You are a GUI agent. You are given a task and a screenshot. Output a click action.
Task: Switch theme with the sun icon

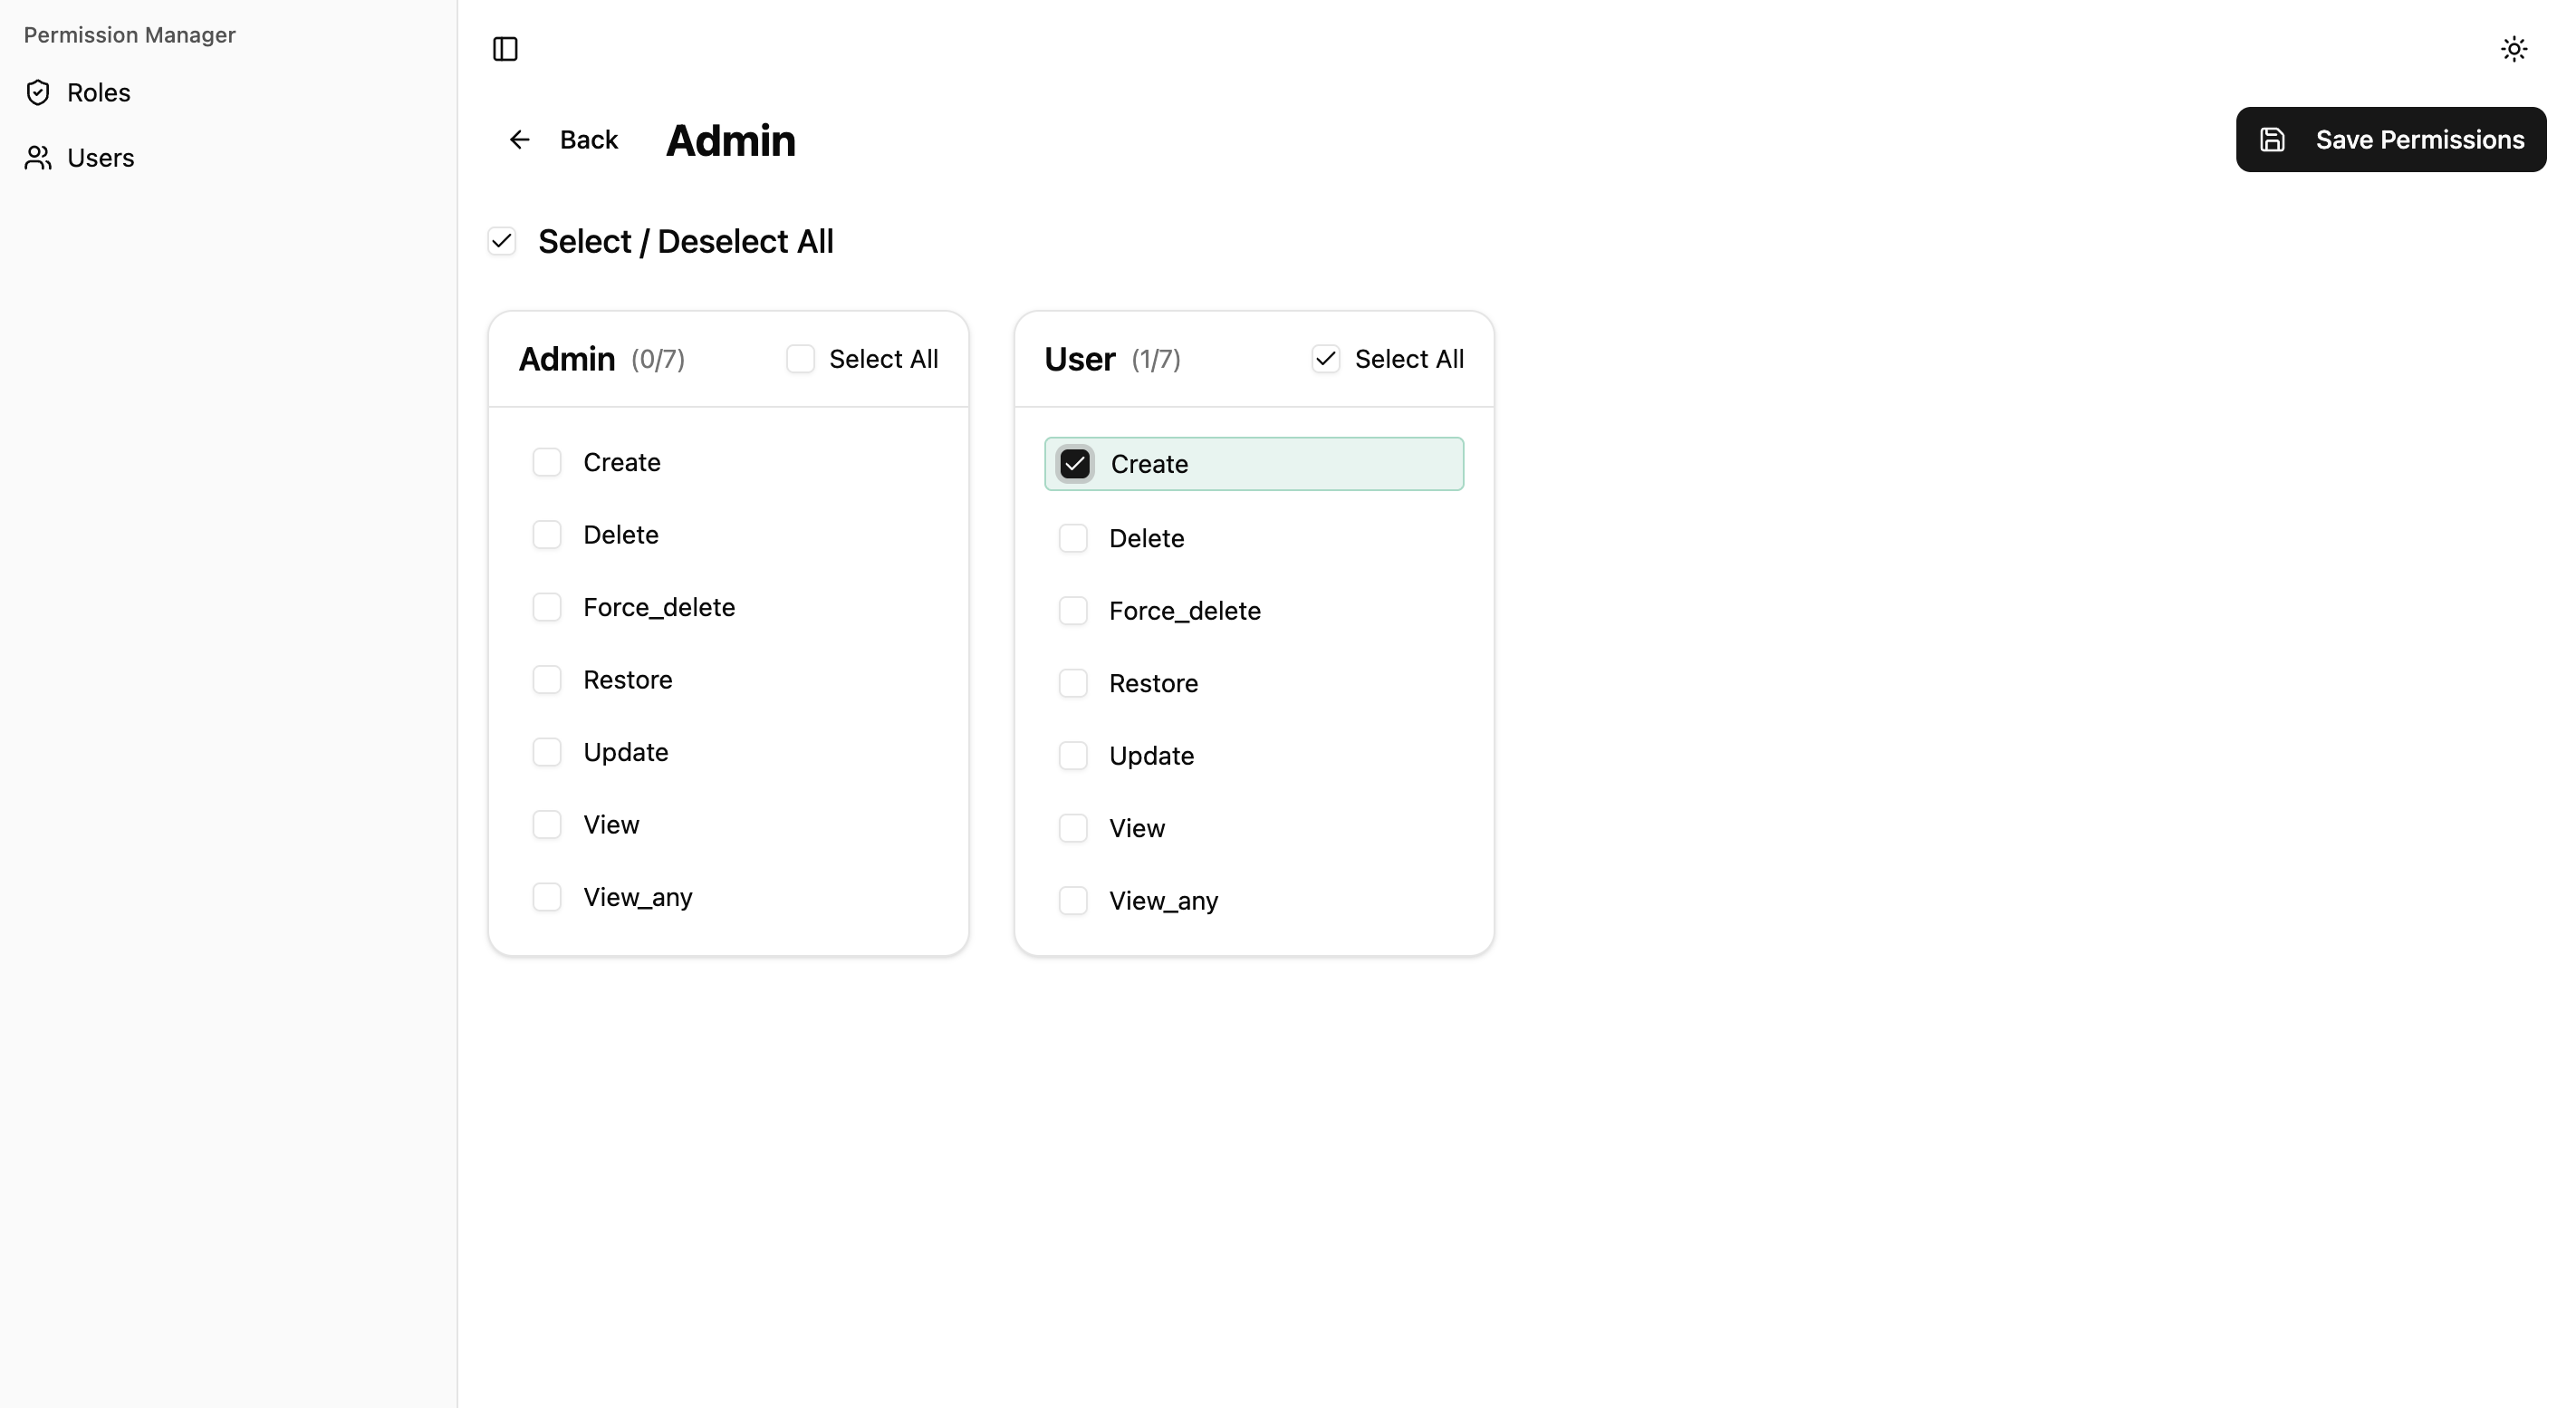pos(2513,49)
